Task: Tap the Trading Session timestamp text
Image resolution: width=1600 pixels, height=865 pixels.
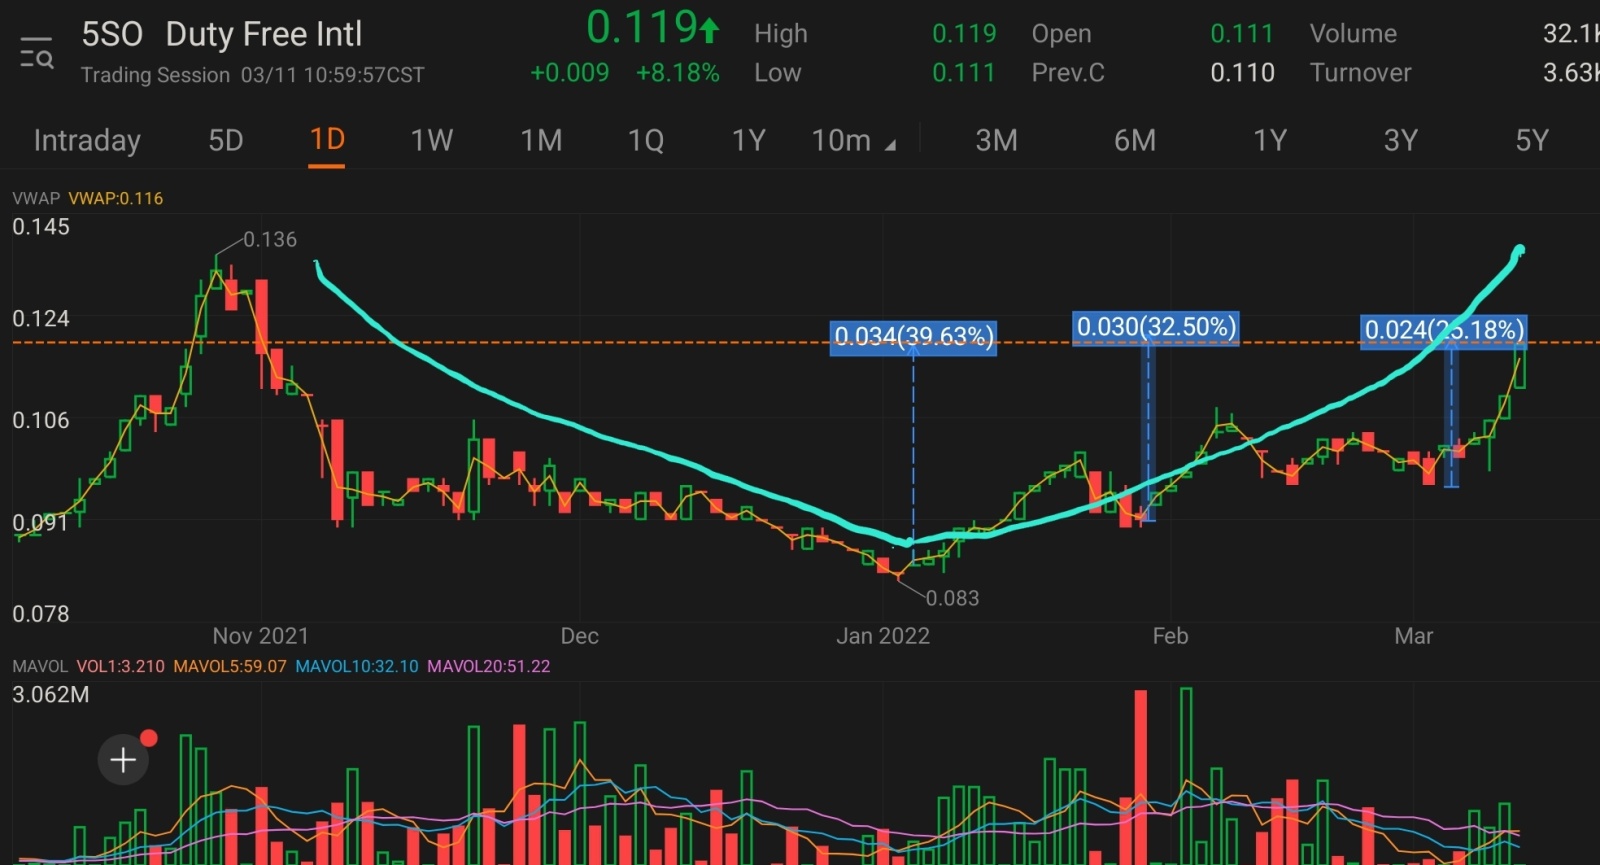Action: pos(252,75)
